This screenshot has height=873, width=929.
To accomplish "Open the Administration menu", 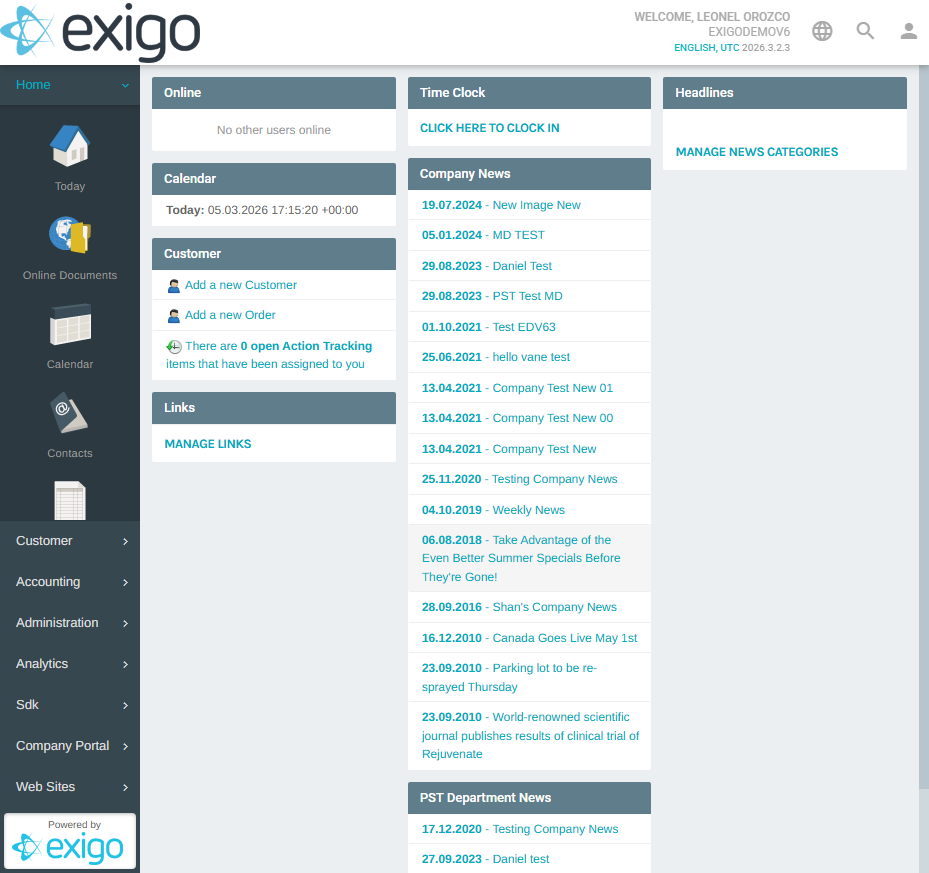I will coord(70,622).
